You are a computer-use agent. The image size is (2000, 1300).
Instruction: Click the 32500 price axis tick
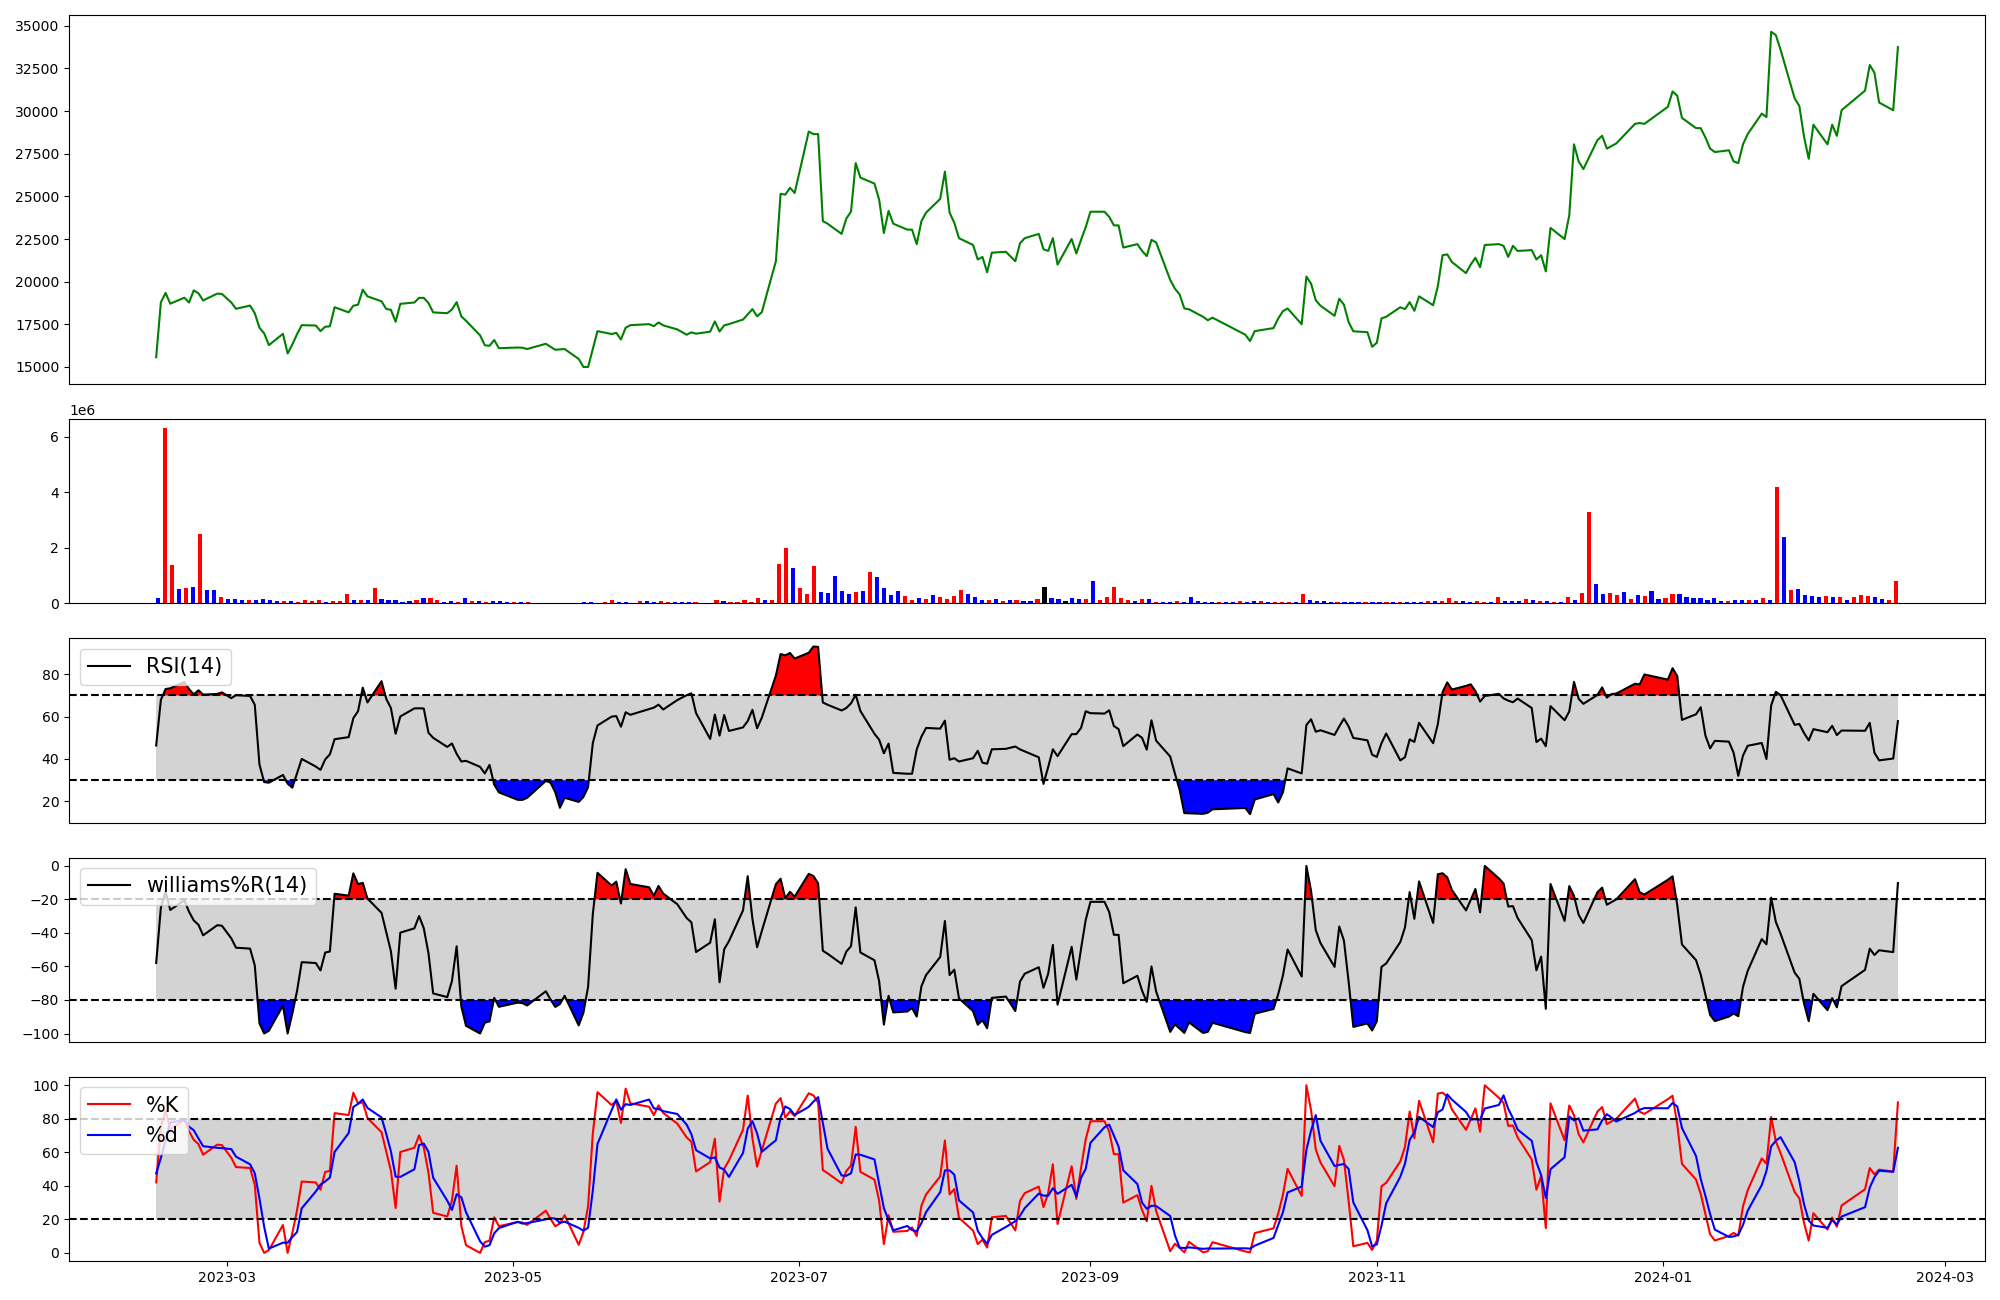[37, 69]
